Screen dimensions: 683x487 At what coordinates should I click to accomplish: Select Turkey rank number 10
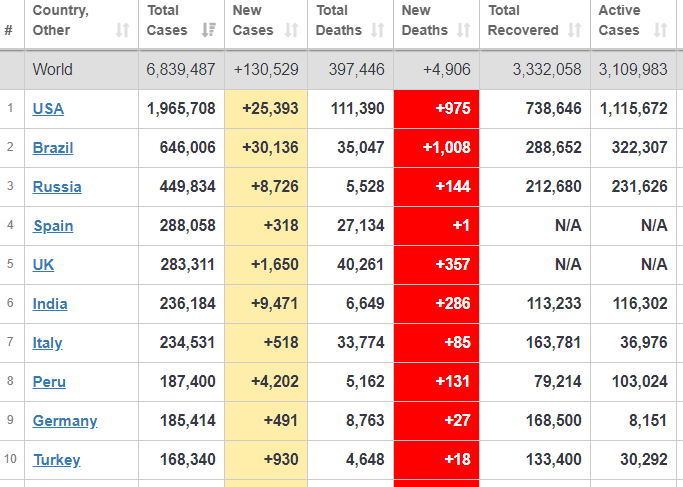coord(10,459)
